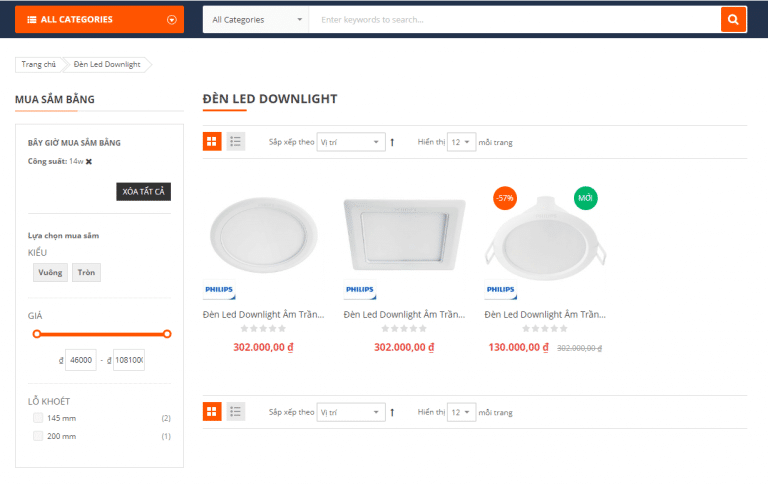This screenshot has height=484, width=768.
Task: Click the orange search magnifier button
Action: (x=734, y=19)
